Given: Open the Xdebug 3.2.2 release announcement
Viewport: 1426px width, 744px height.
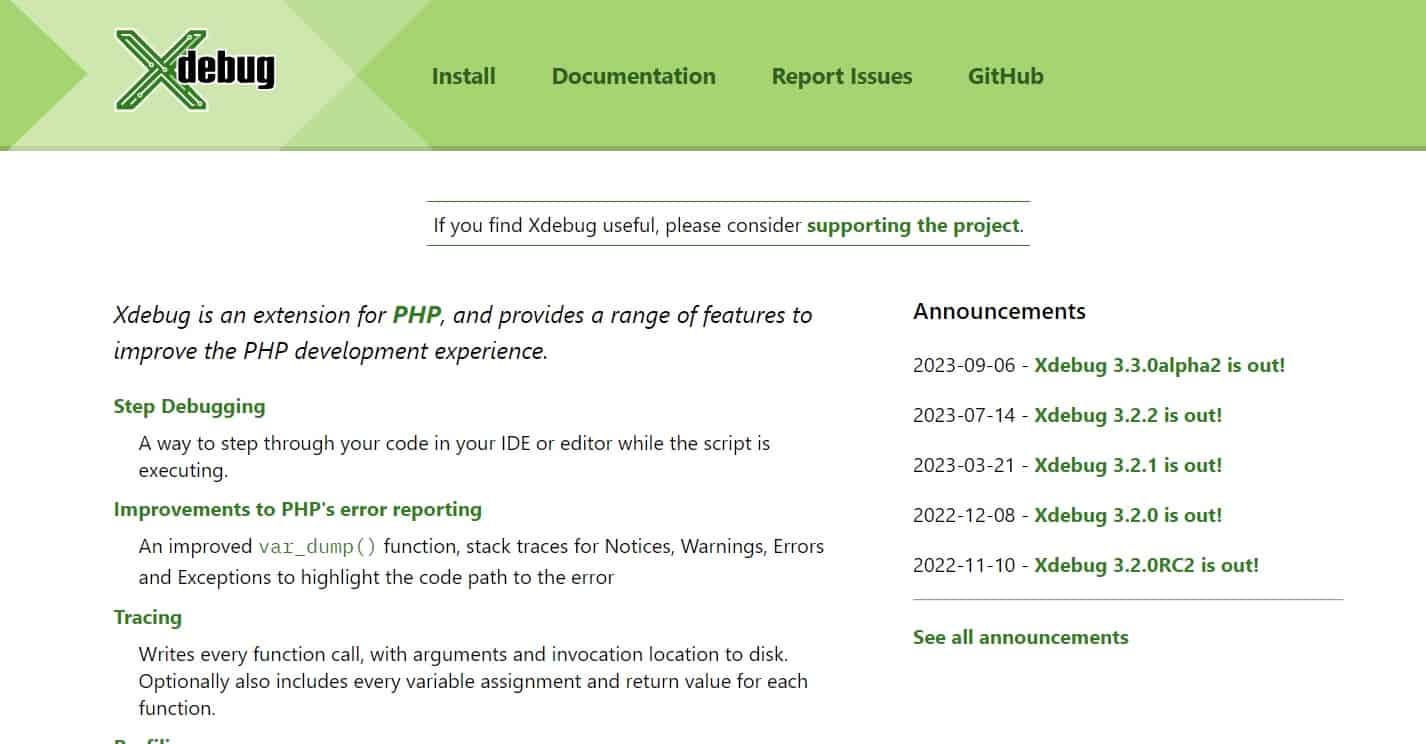Looking at the screenshot, I should (1127, 416).
